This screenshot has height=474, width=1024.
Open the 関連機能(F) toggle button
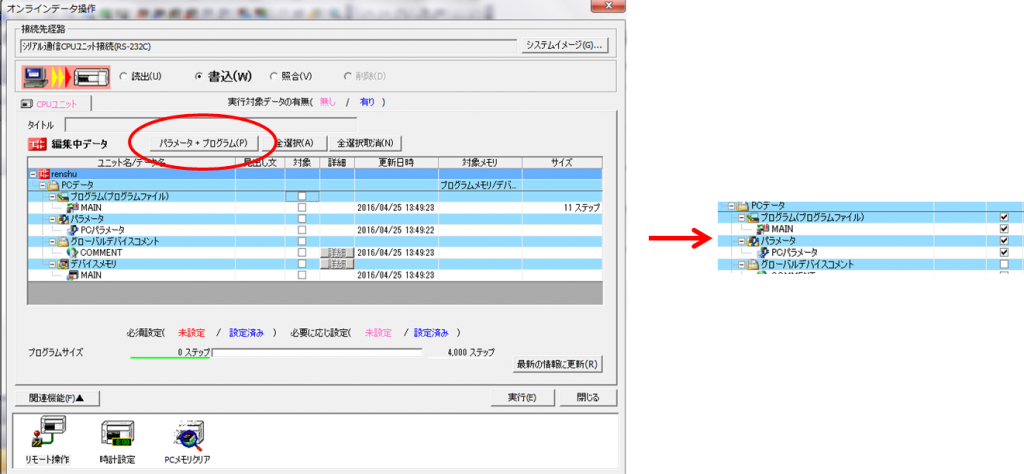pos(56,398)
